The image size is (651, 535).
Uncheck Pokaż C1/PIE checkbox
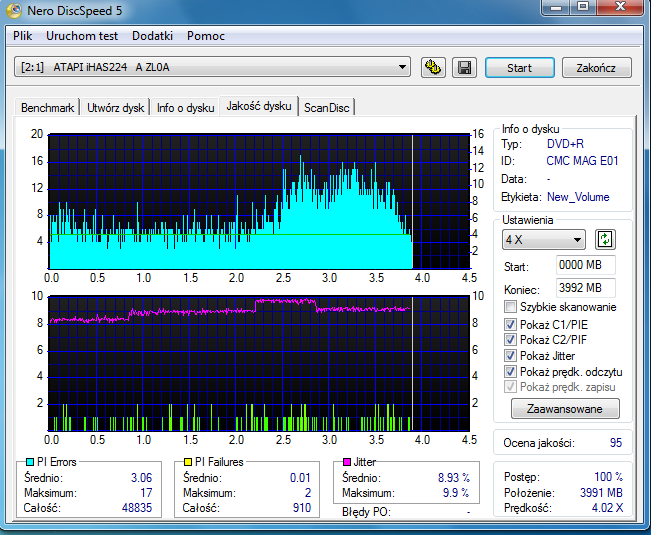[510, 324]
